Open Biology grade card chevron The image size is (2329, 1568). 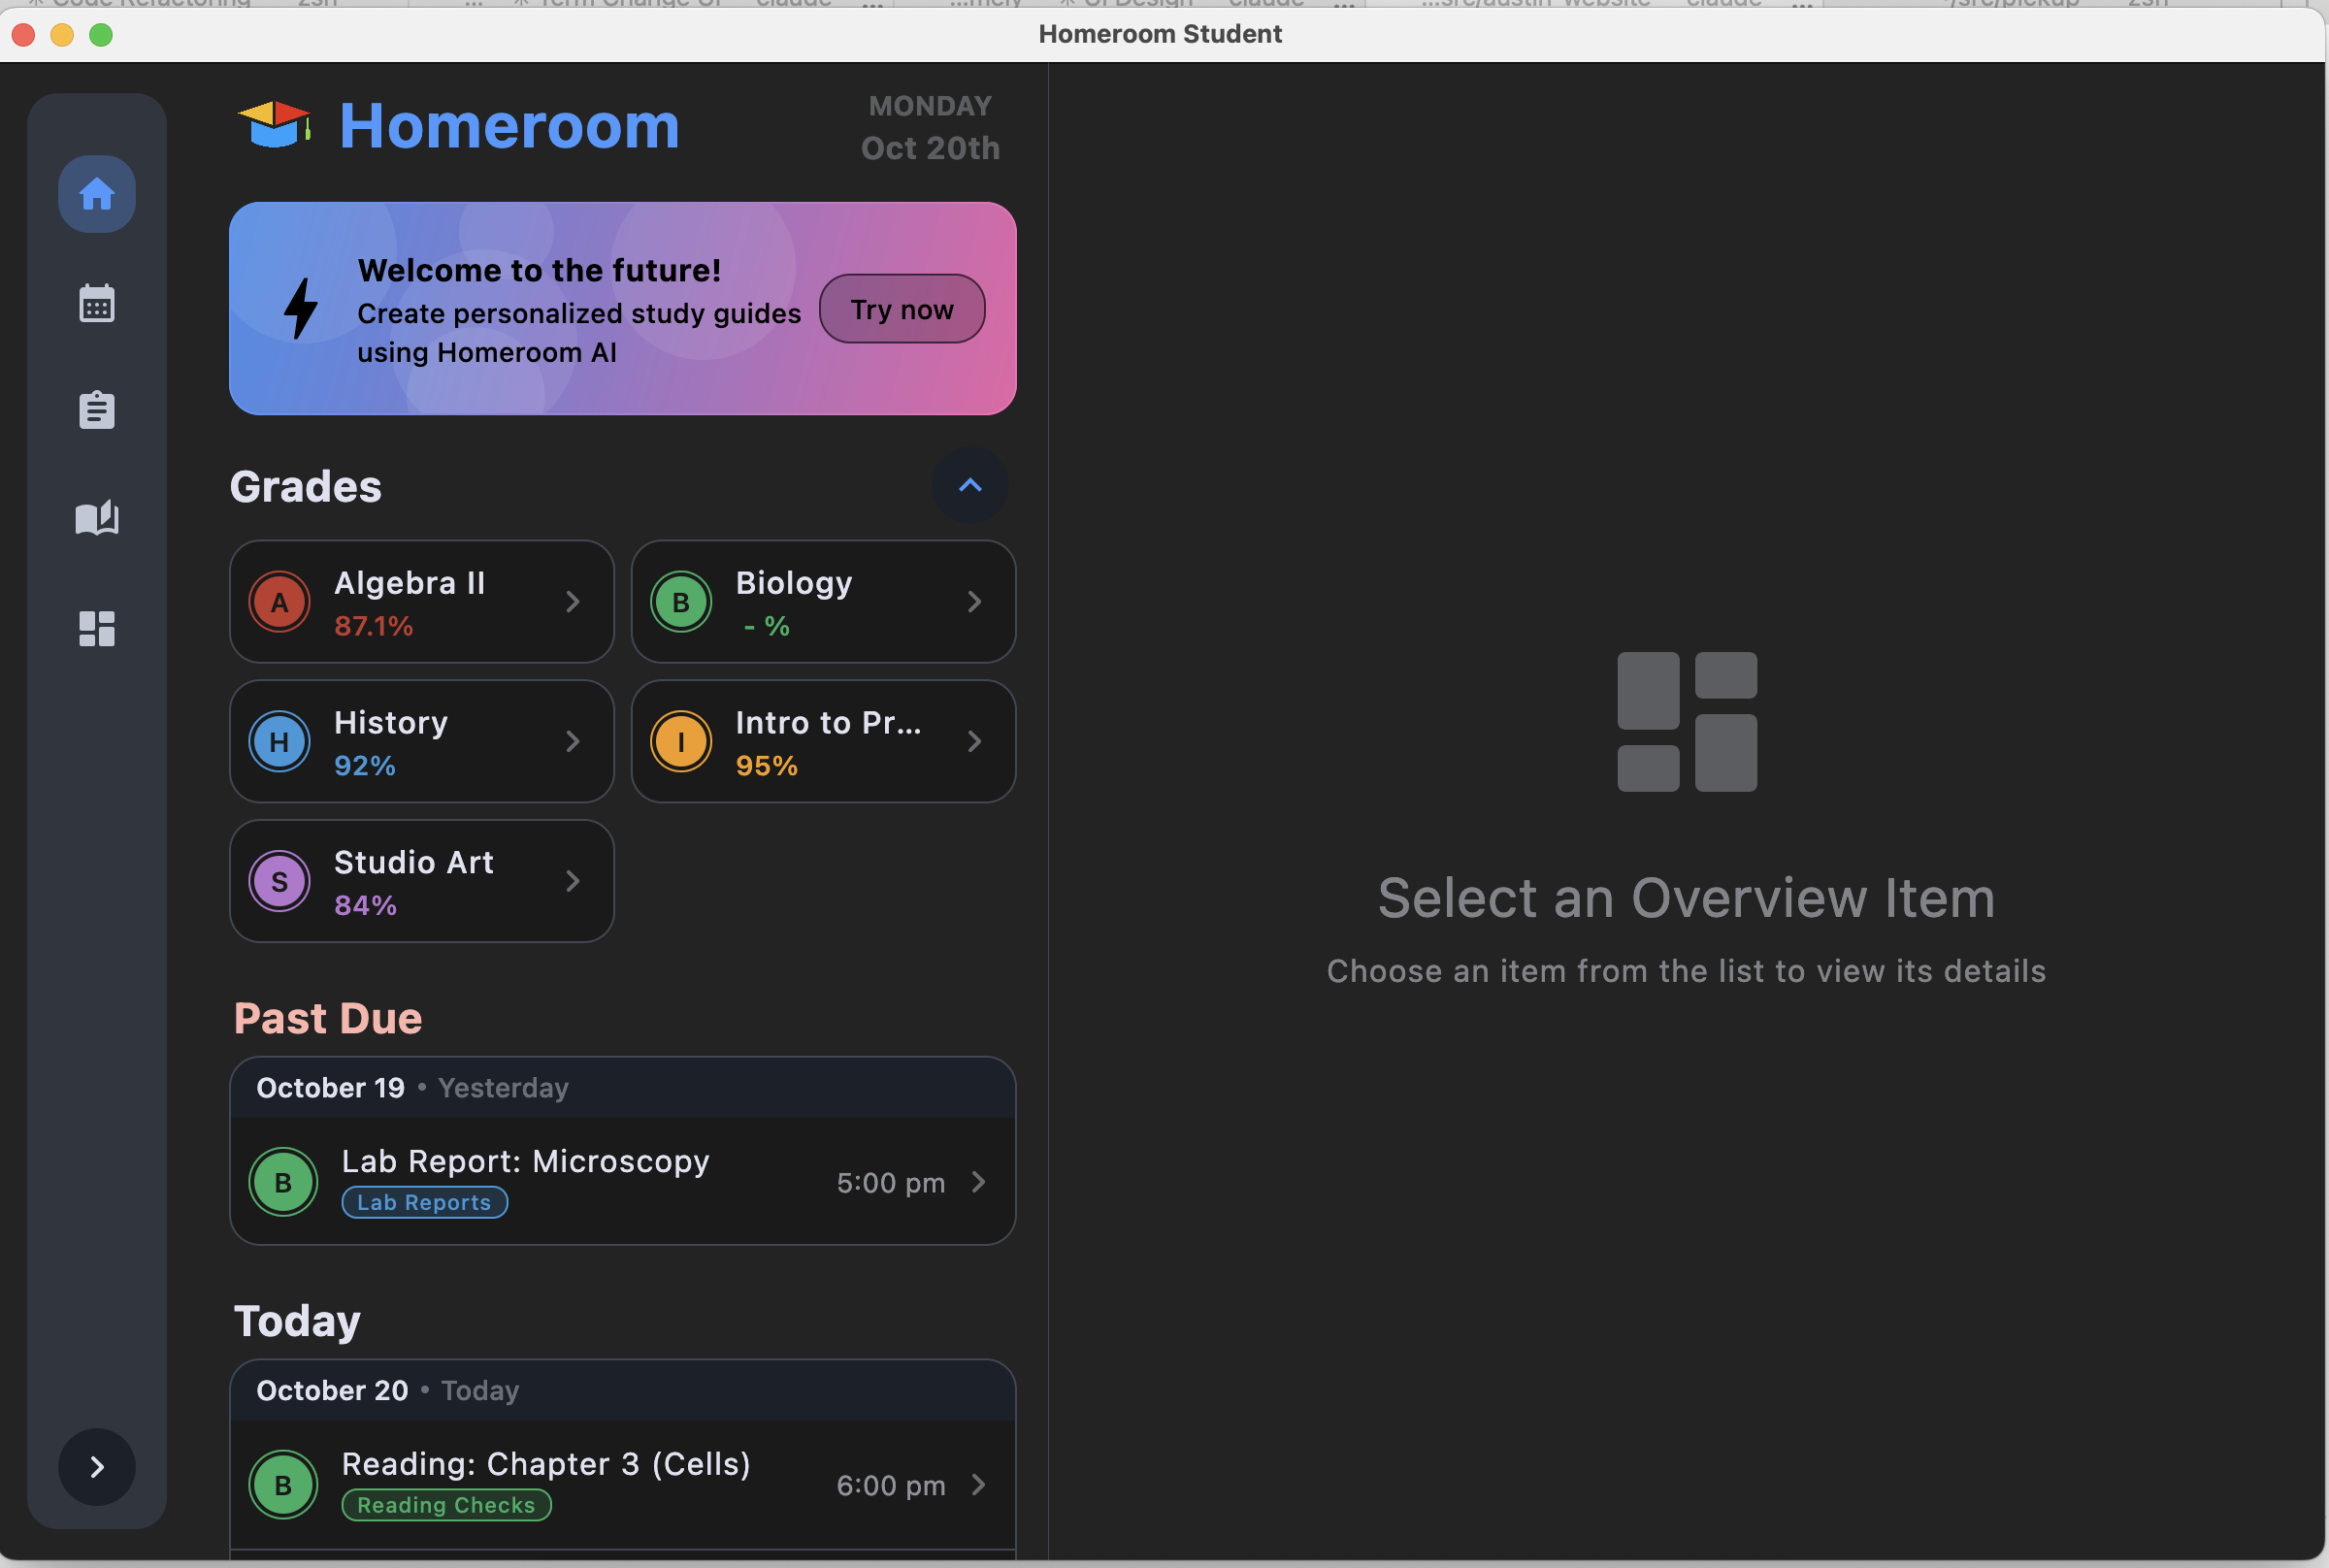[974, 602]
